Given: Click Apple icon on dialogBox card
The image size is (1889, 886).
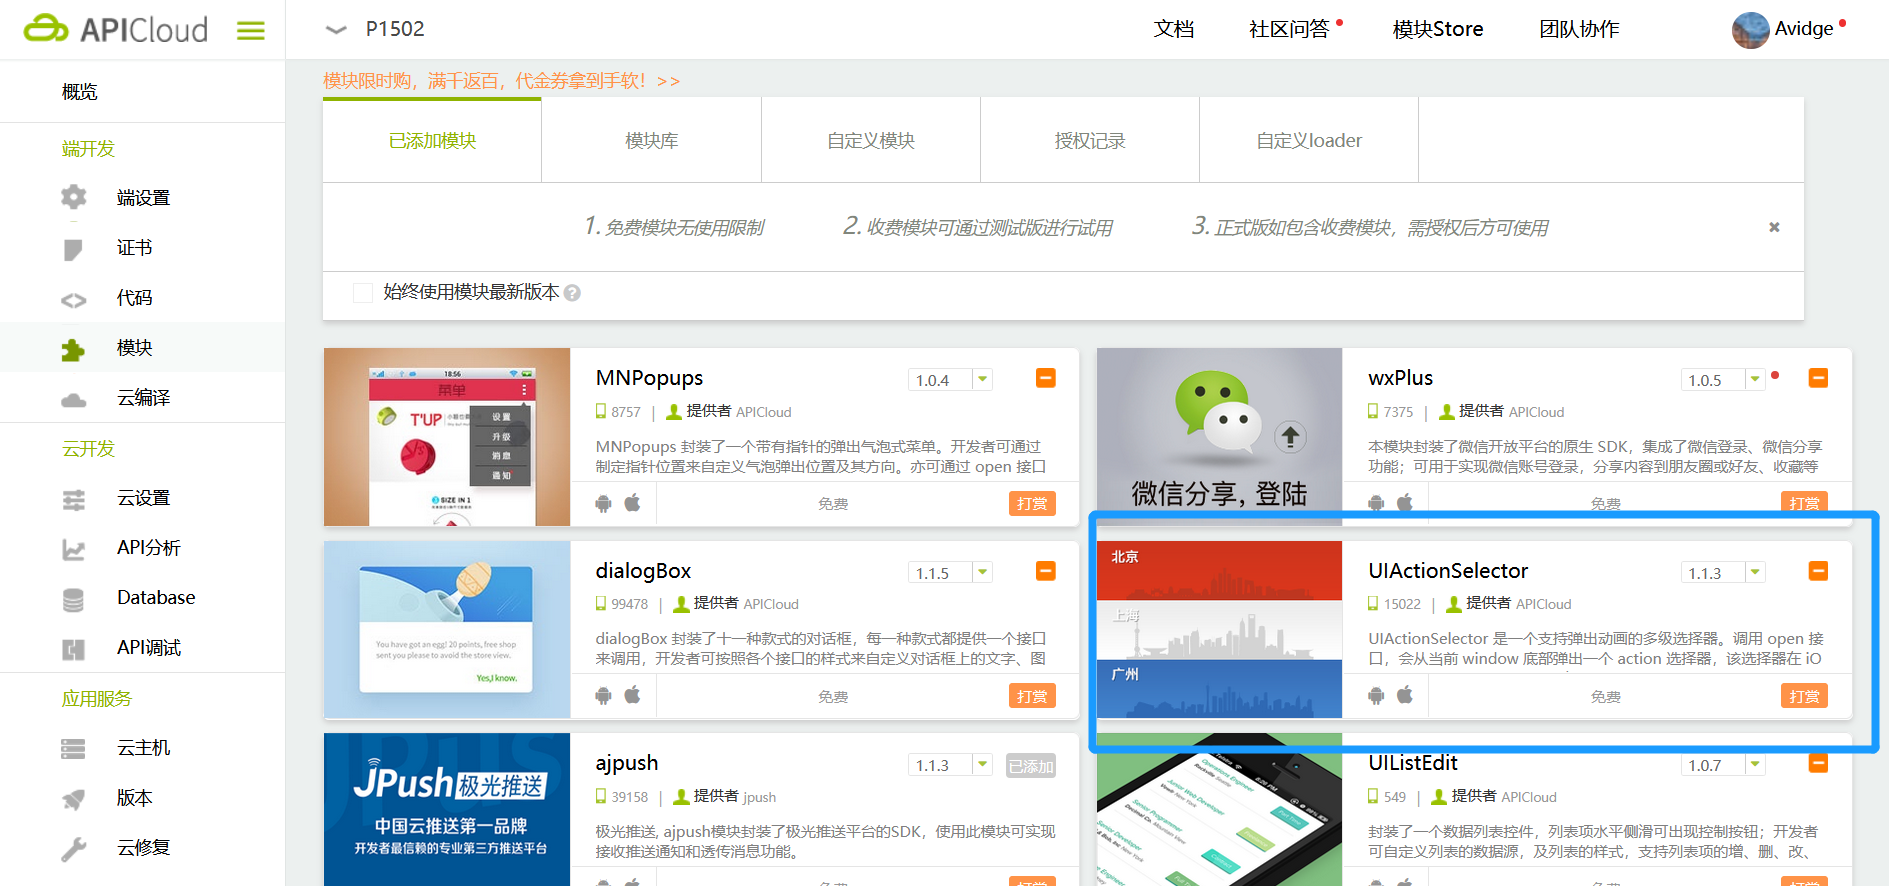Looking at the screenshot, I should 633,694.
